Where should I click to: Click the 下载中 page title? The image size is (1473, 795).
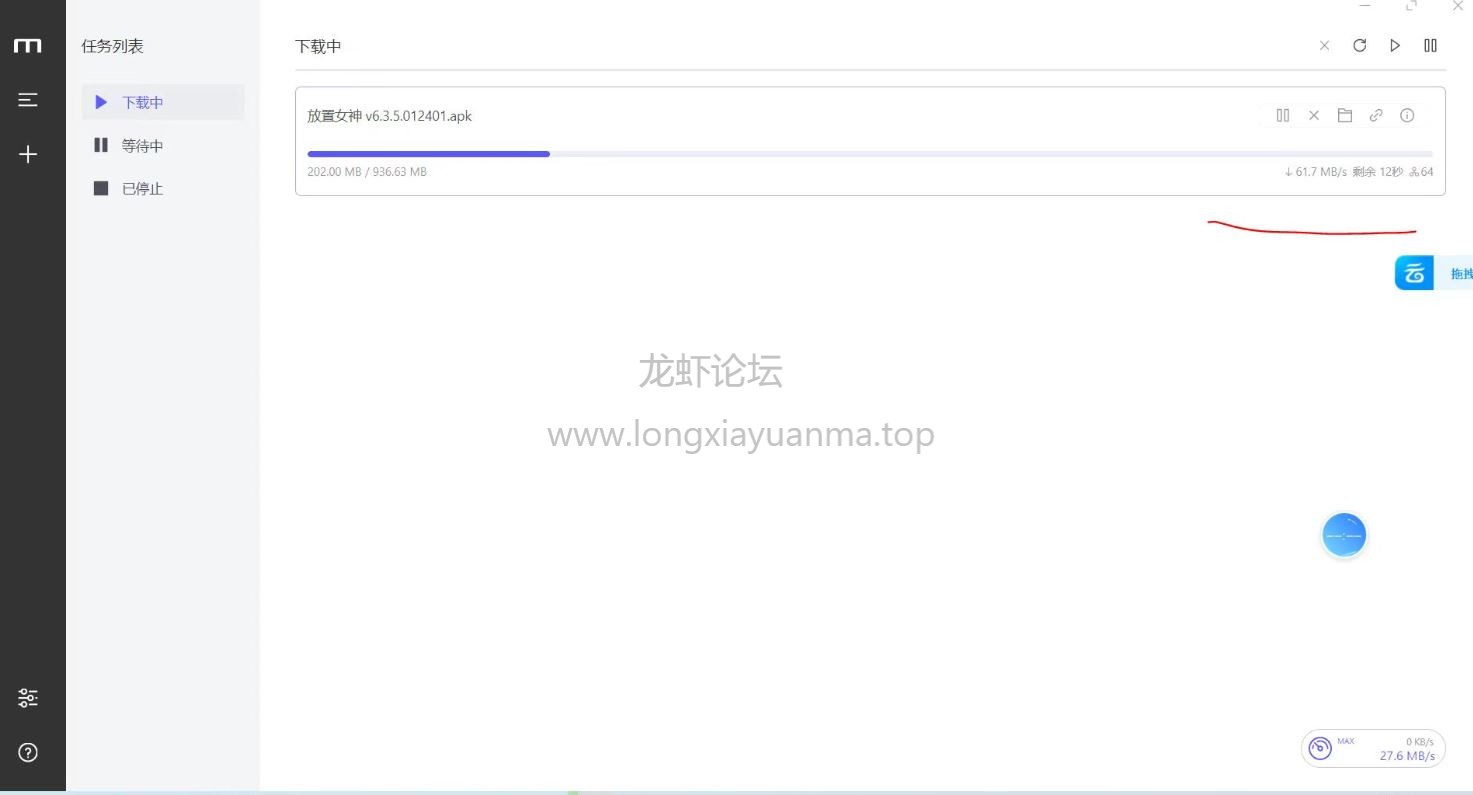pyautogui.click(x=318, y=46)
